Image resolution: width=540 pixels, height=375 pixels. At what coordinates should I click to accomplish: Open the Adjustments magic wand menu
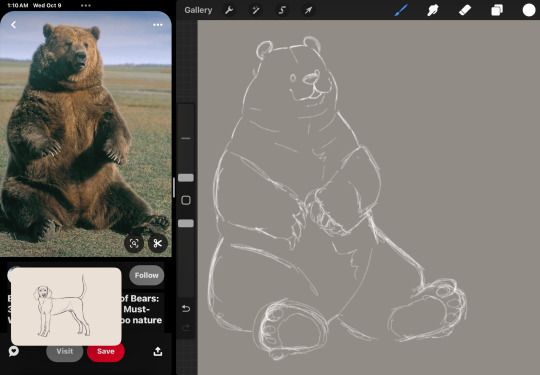256,10
